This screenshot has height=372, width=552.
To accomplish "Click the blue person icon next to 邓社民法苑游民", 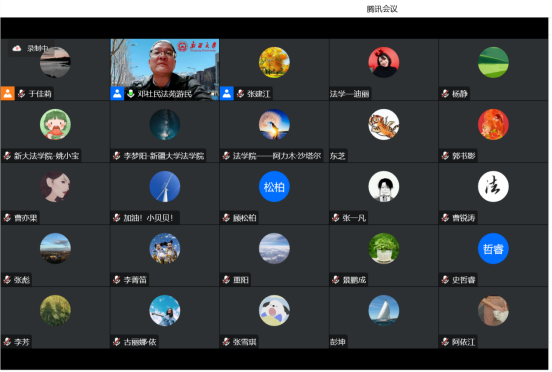I will (117, 94).
